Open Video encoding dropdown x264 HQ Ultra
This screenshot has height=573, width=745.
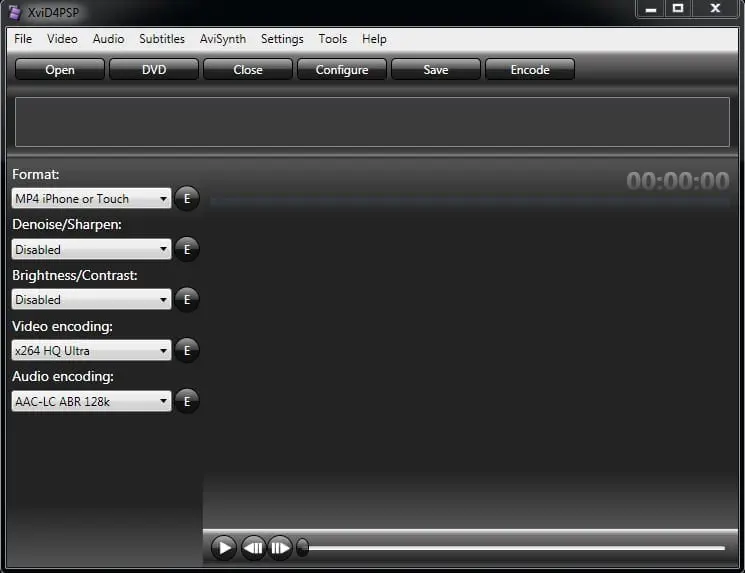point(91,351)
